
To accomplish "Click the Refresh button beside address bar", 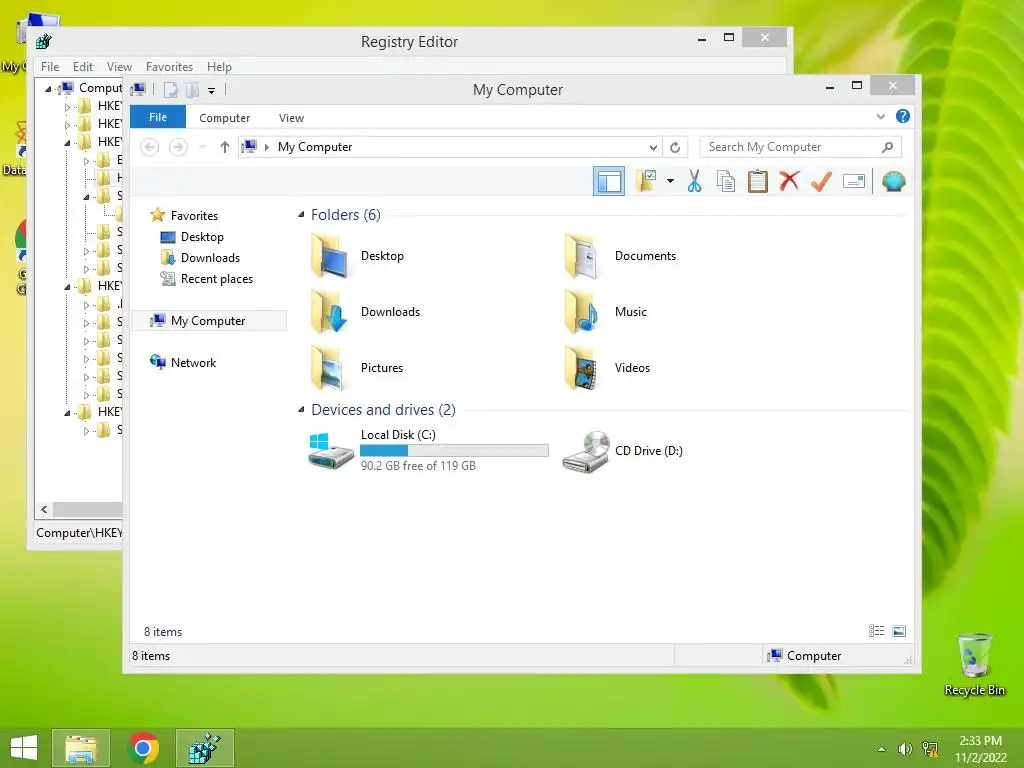I will tap(675, 147).
